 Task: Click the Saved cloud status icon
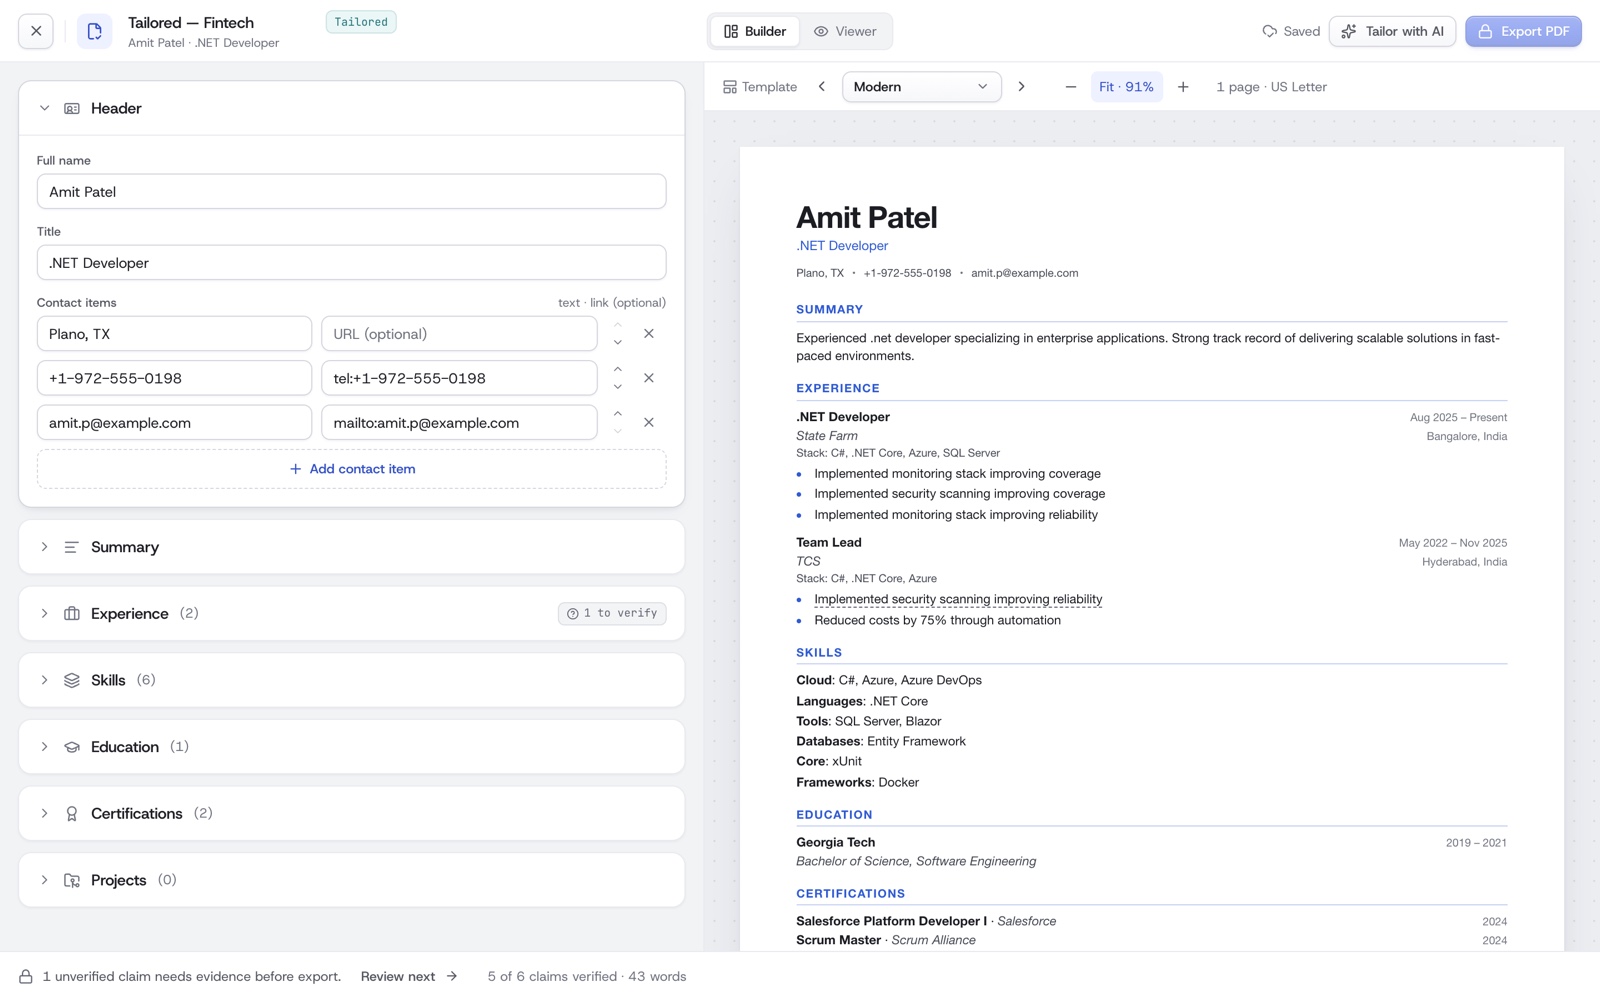point(1270,31)
